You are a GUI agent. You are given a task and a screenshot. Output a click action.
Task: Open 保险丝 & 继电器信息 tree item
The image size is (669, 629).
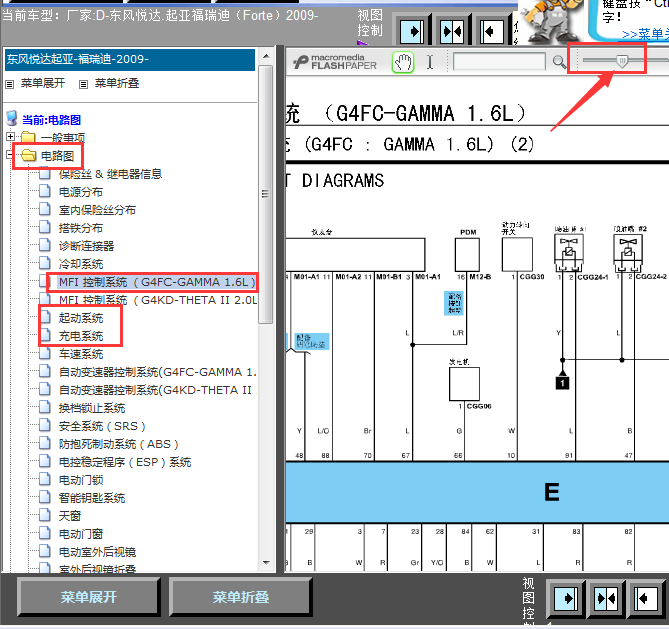click(111, 174)
